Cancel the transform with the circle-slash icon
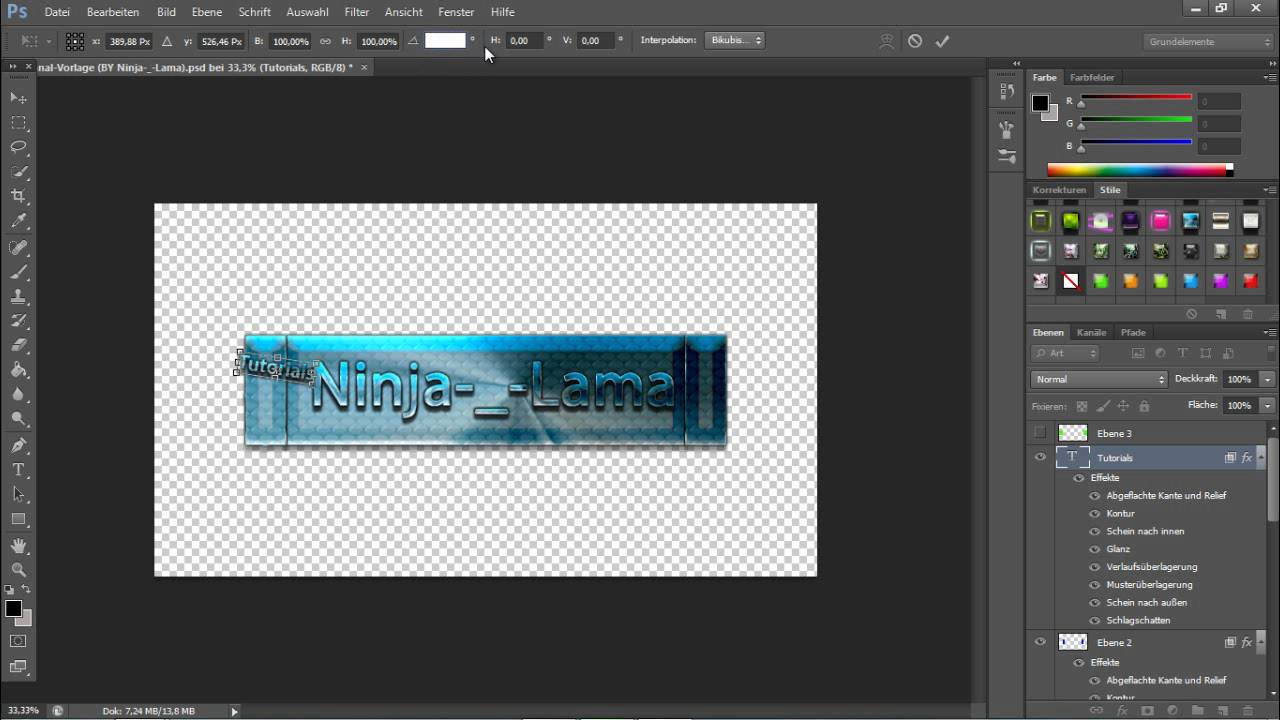The image size is (1280, 720). tap(915, 41)
